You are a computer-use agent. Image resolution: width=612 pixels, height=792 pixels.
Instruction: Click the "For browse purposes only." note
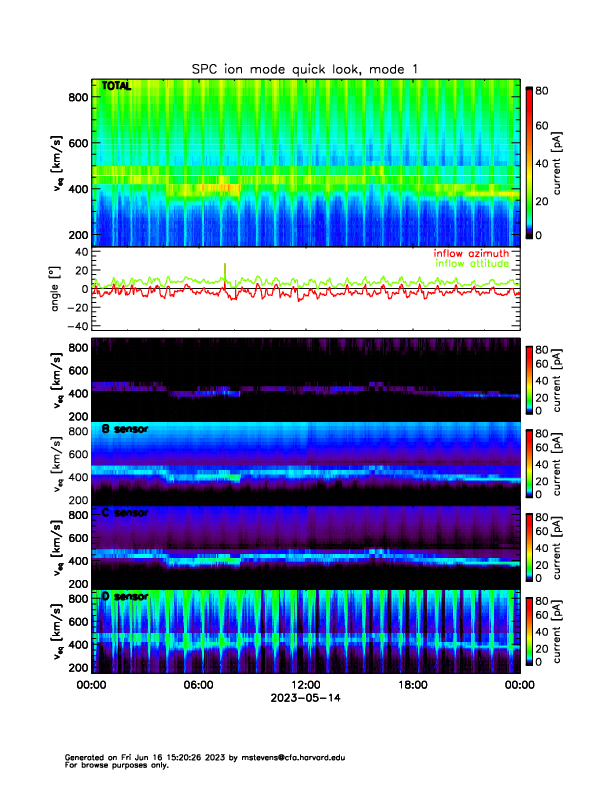tap(113, 765)
